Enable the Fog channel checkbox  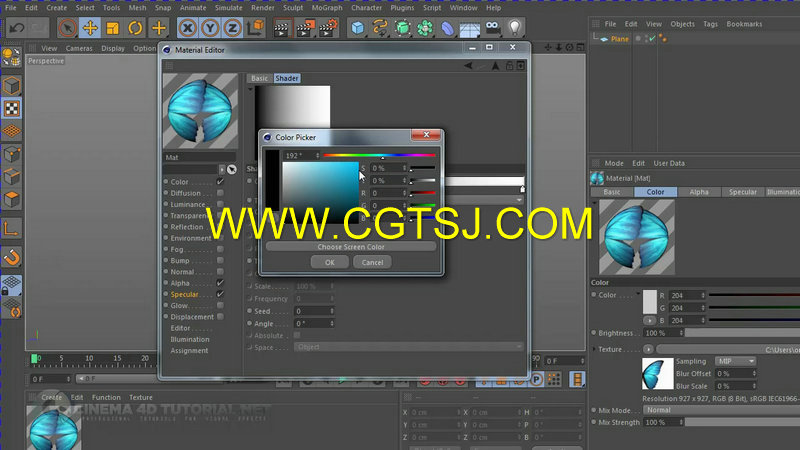[220, 249]
